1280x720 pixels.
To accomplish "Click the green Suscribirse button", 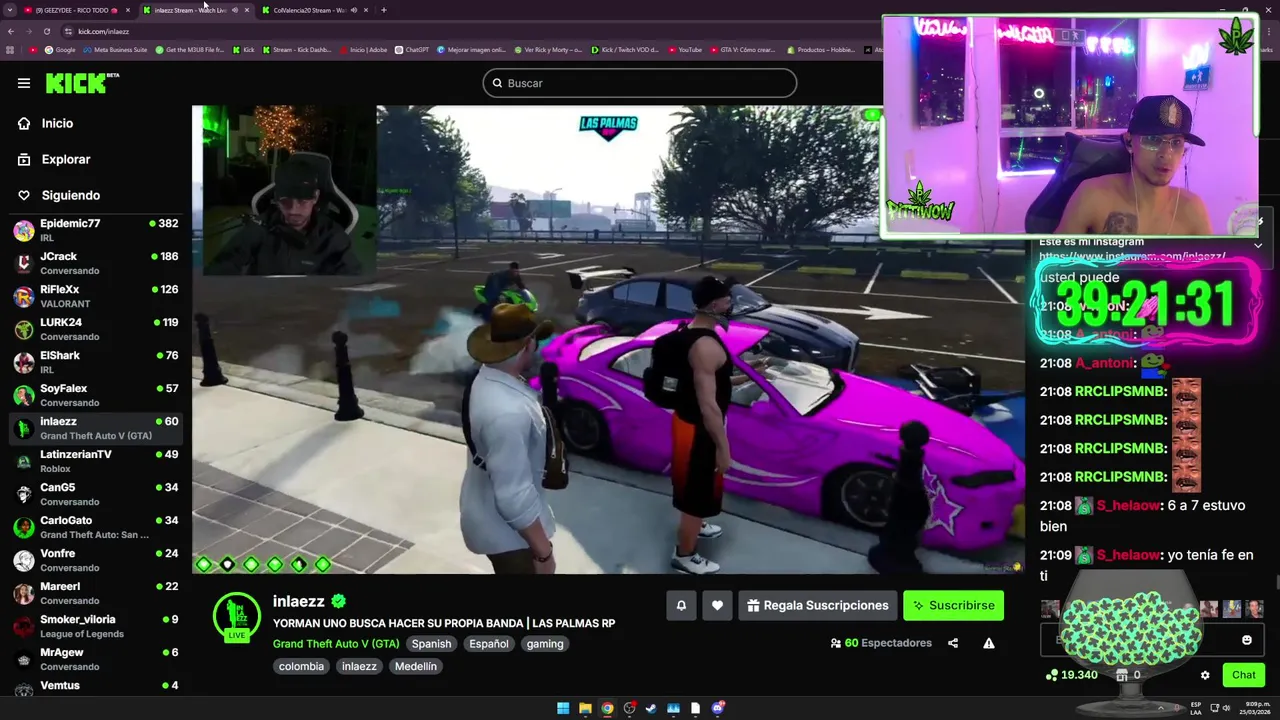I will pos(953,605).
